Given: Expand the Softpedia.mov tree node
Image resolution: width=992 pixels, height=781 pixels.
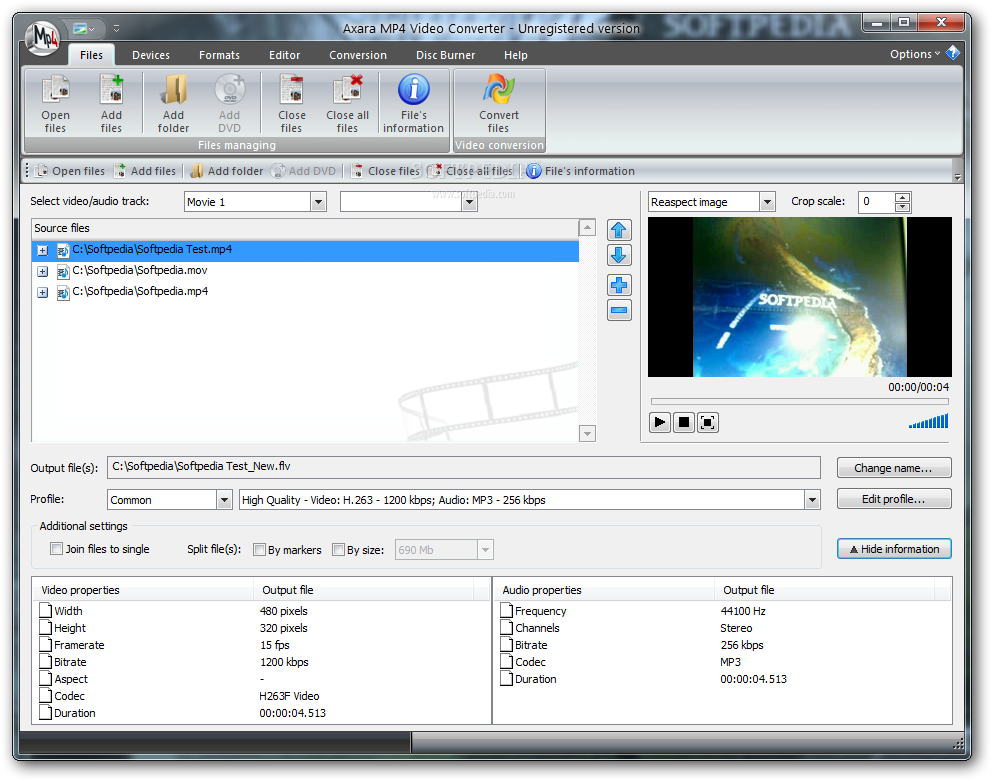Looking at the screenshot, I should [42, 272].
